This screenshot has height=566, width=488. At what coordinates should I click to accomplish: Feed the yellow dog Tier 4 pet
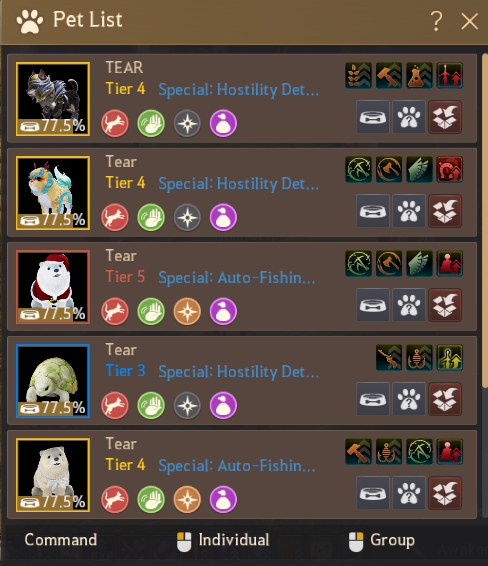coord(373,211)
